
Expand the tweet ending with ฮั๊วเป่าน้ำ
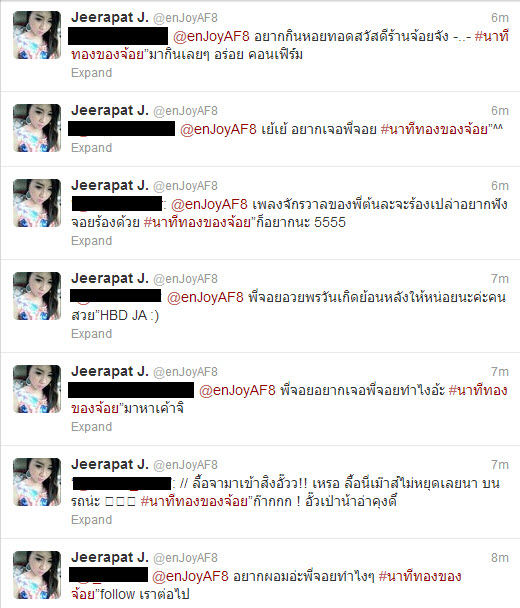coord(92,520)
